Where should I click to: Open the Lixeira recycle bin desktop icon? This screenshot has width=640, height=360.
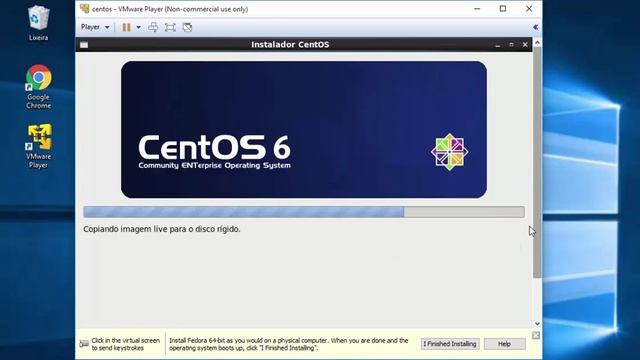pyautogui.click(x=38, y=23)
